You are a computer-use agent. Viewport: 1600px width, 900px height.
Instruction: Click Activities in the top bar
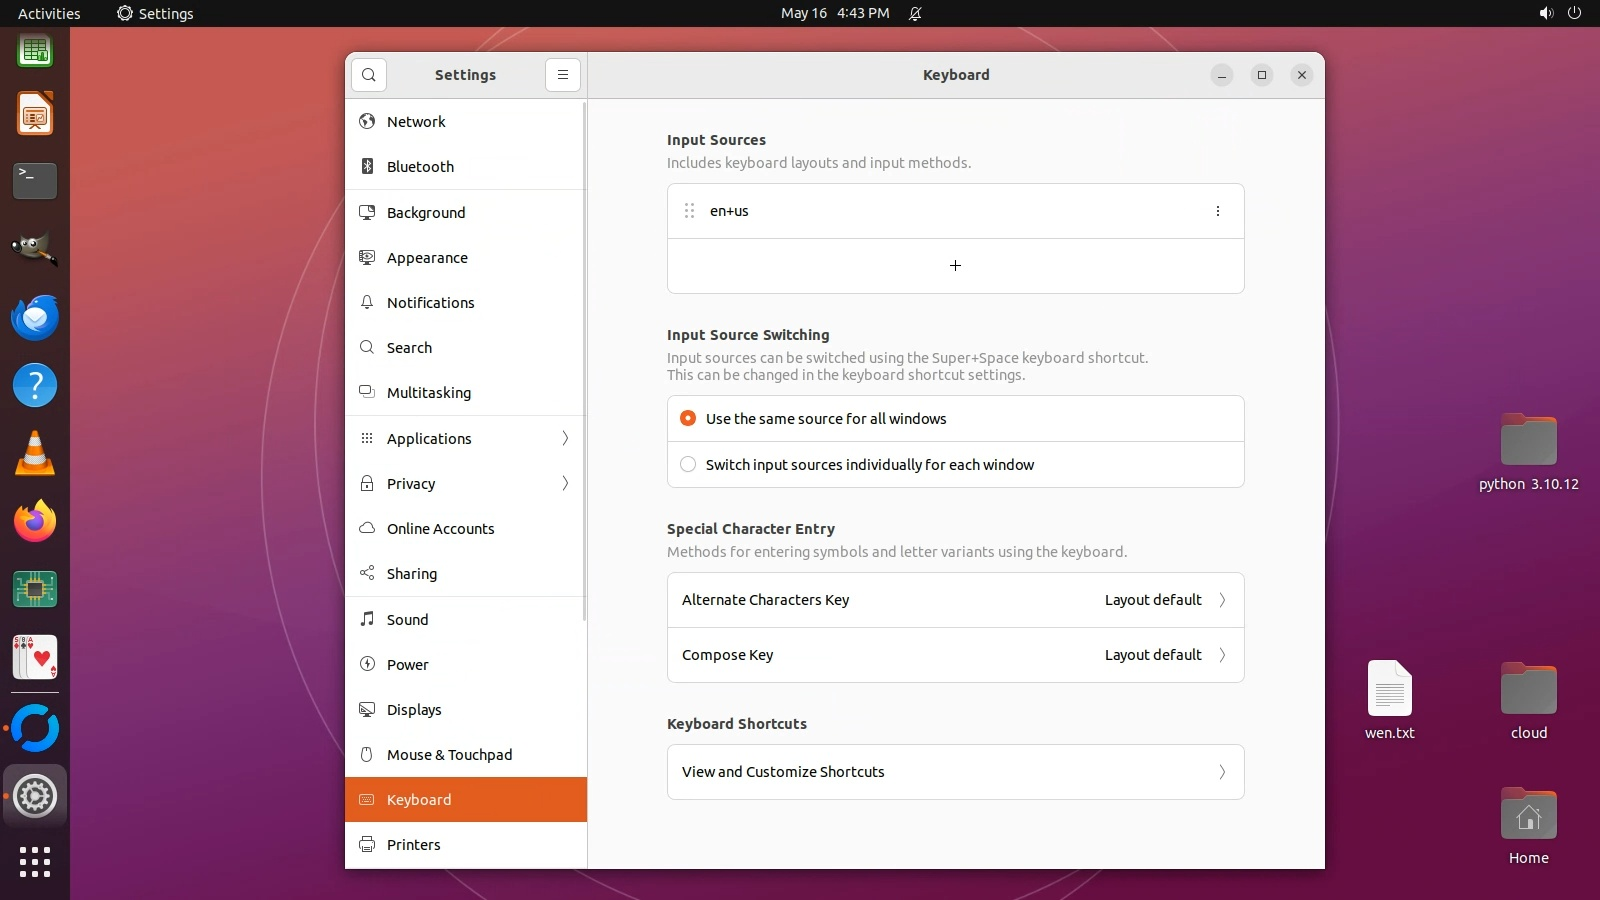point(49,13)
